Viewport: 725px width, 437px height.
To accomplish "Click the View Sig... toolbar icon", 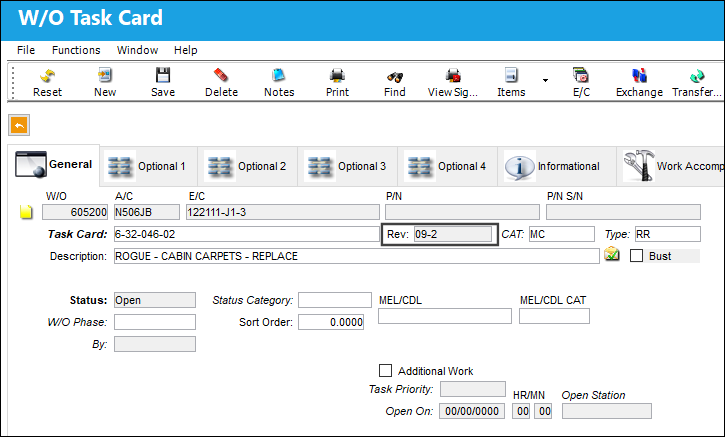I will pos(453,76).
